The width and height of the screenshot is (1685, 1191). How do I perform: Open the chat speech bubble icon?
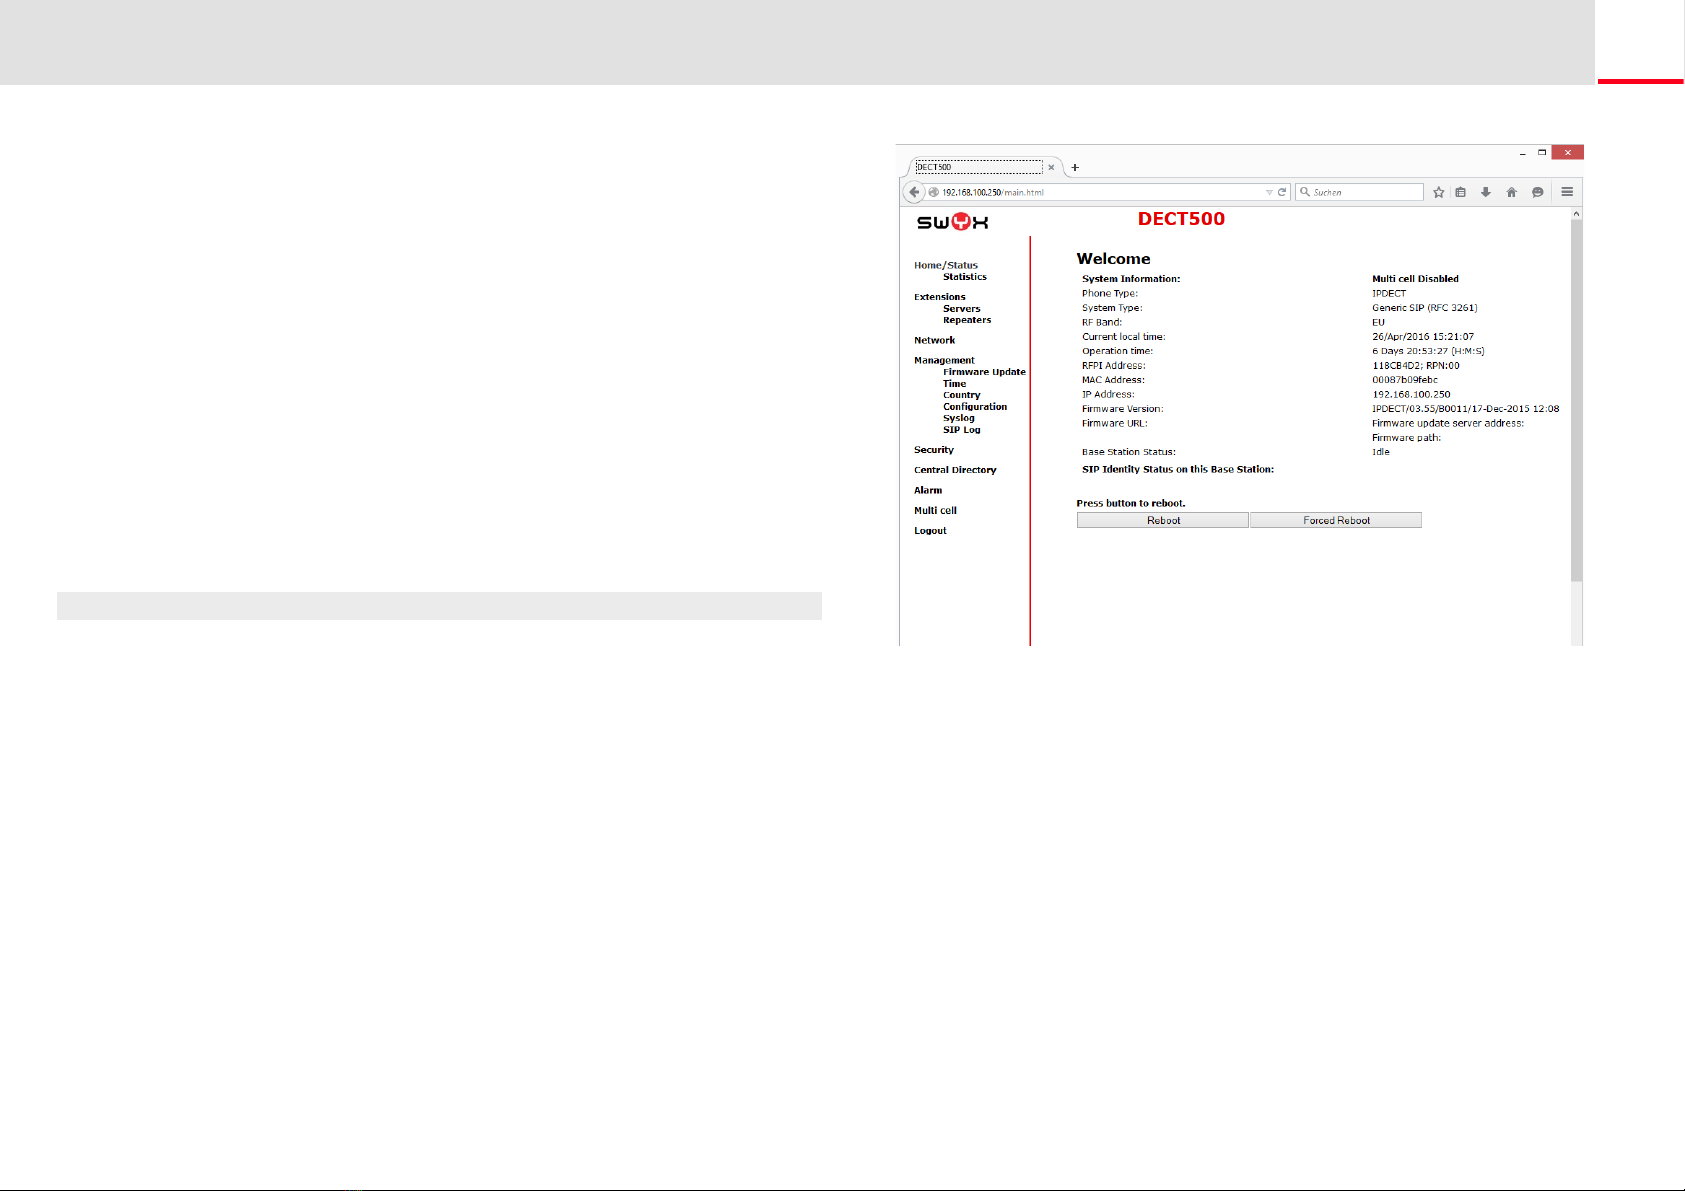1538,192
